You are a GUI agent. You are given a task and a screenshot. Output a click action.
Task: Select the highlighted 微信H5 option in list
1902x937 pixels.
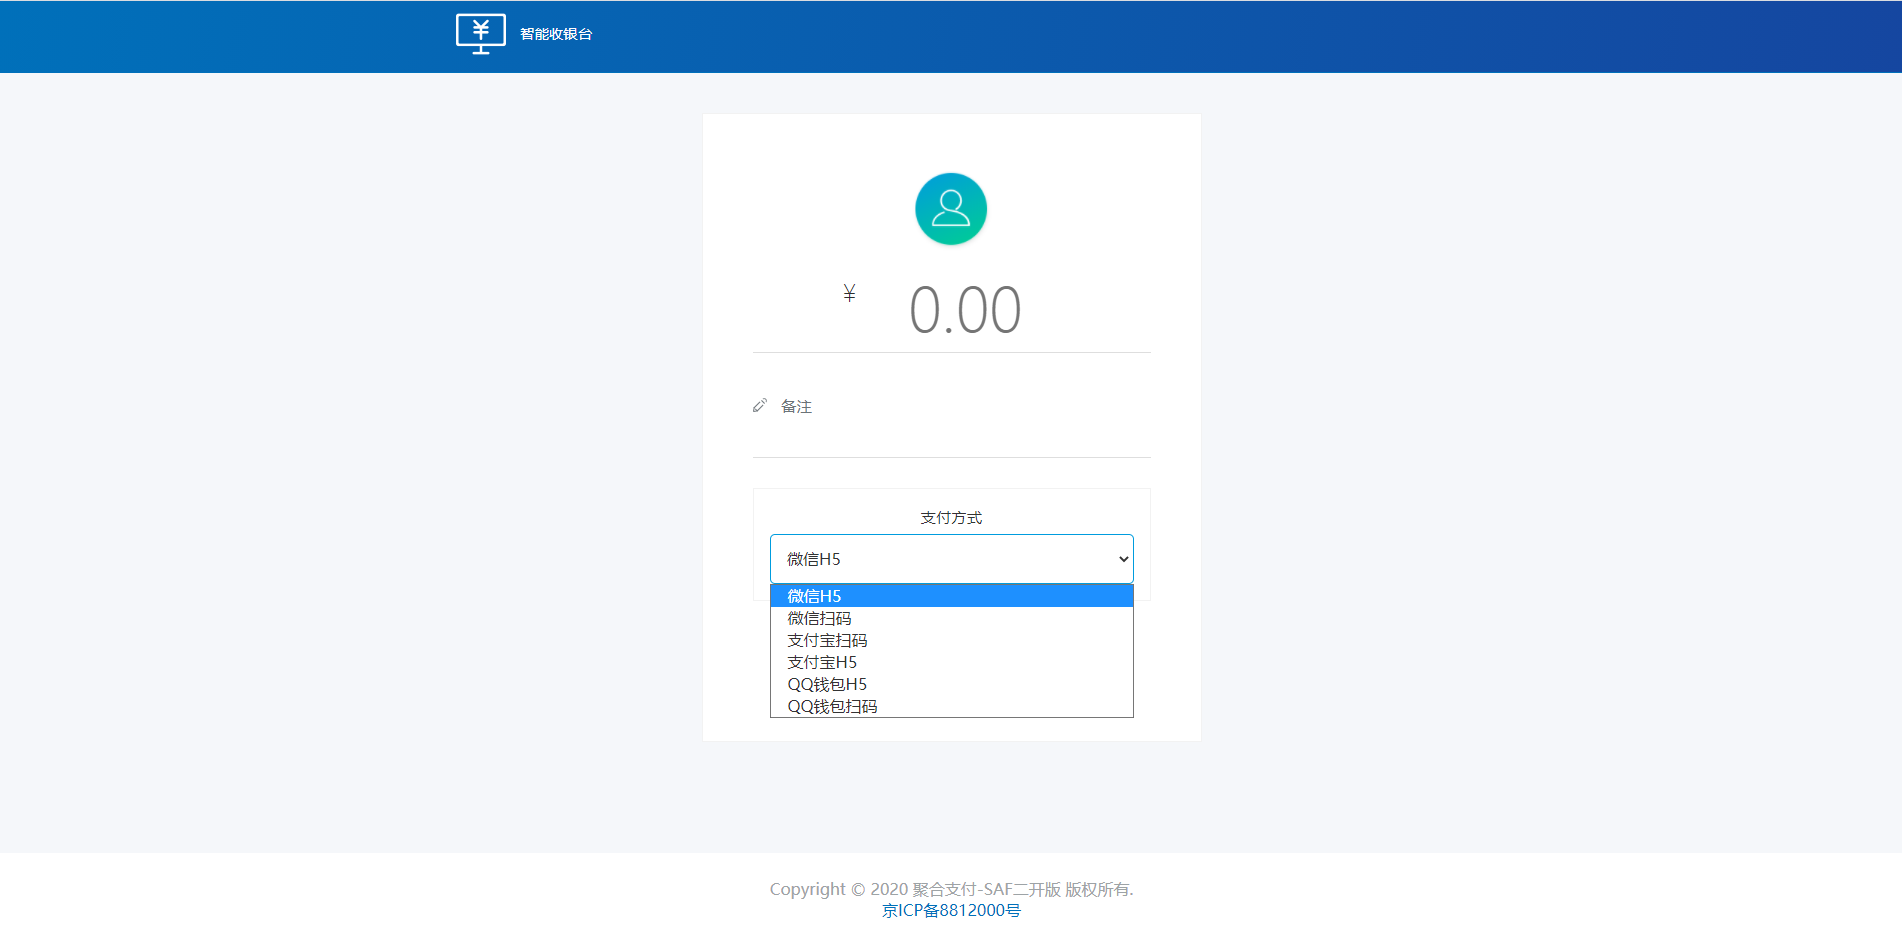click(950, 596)
